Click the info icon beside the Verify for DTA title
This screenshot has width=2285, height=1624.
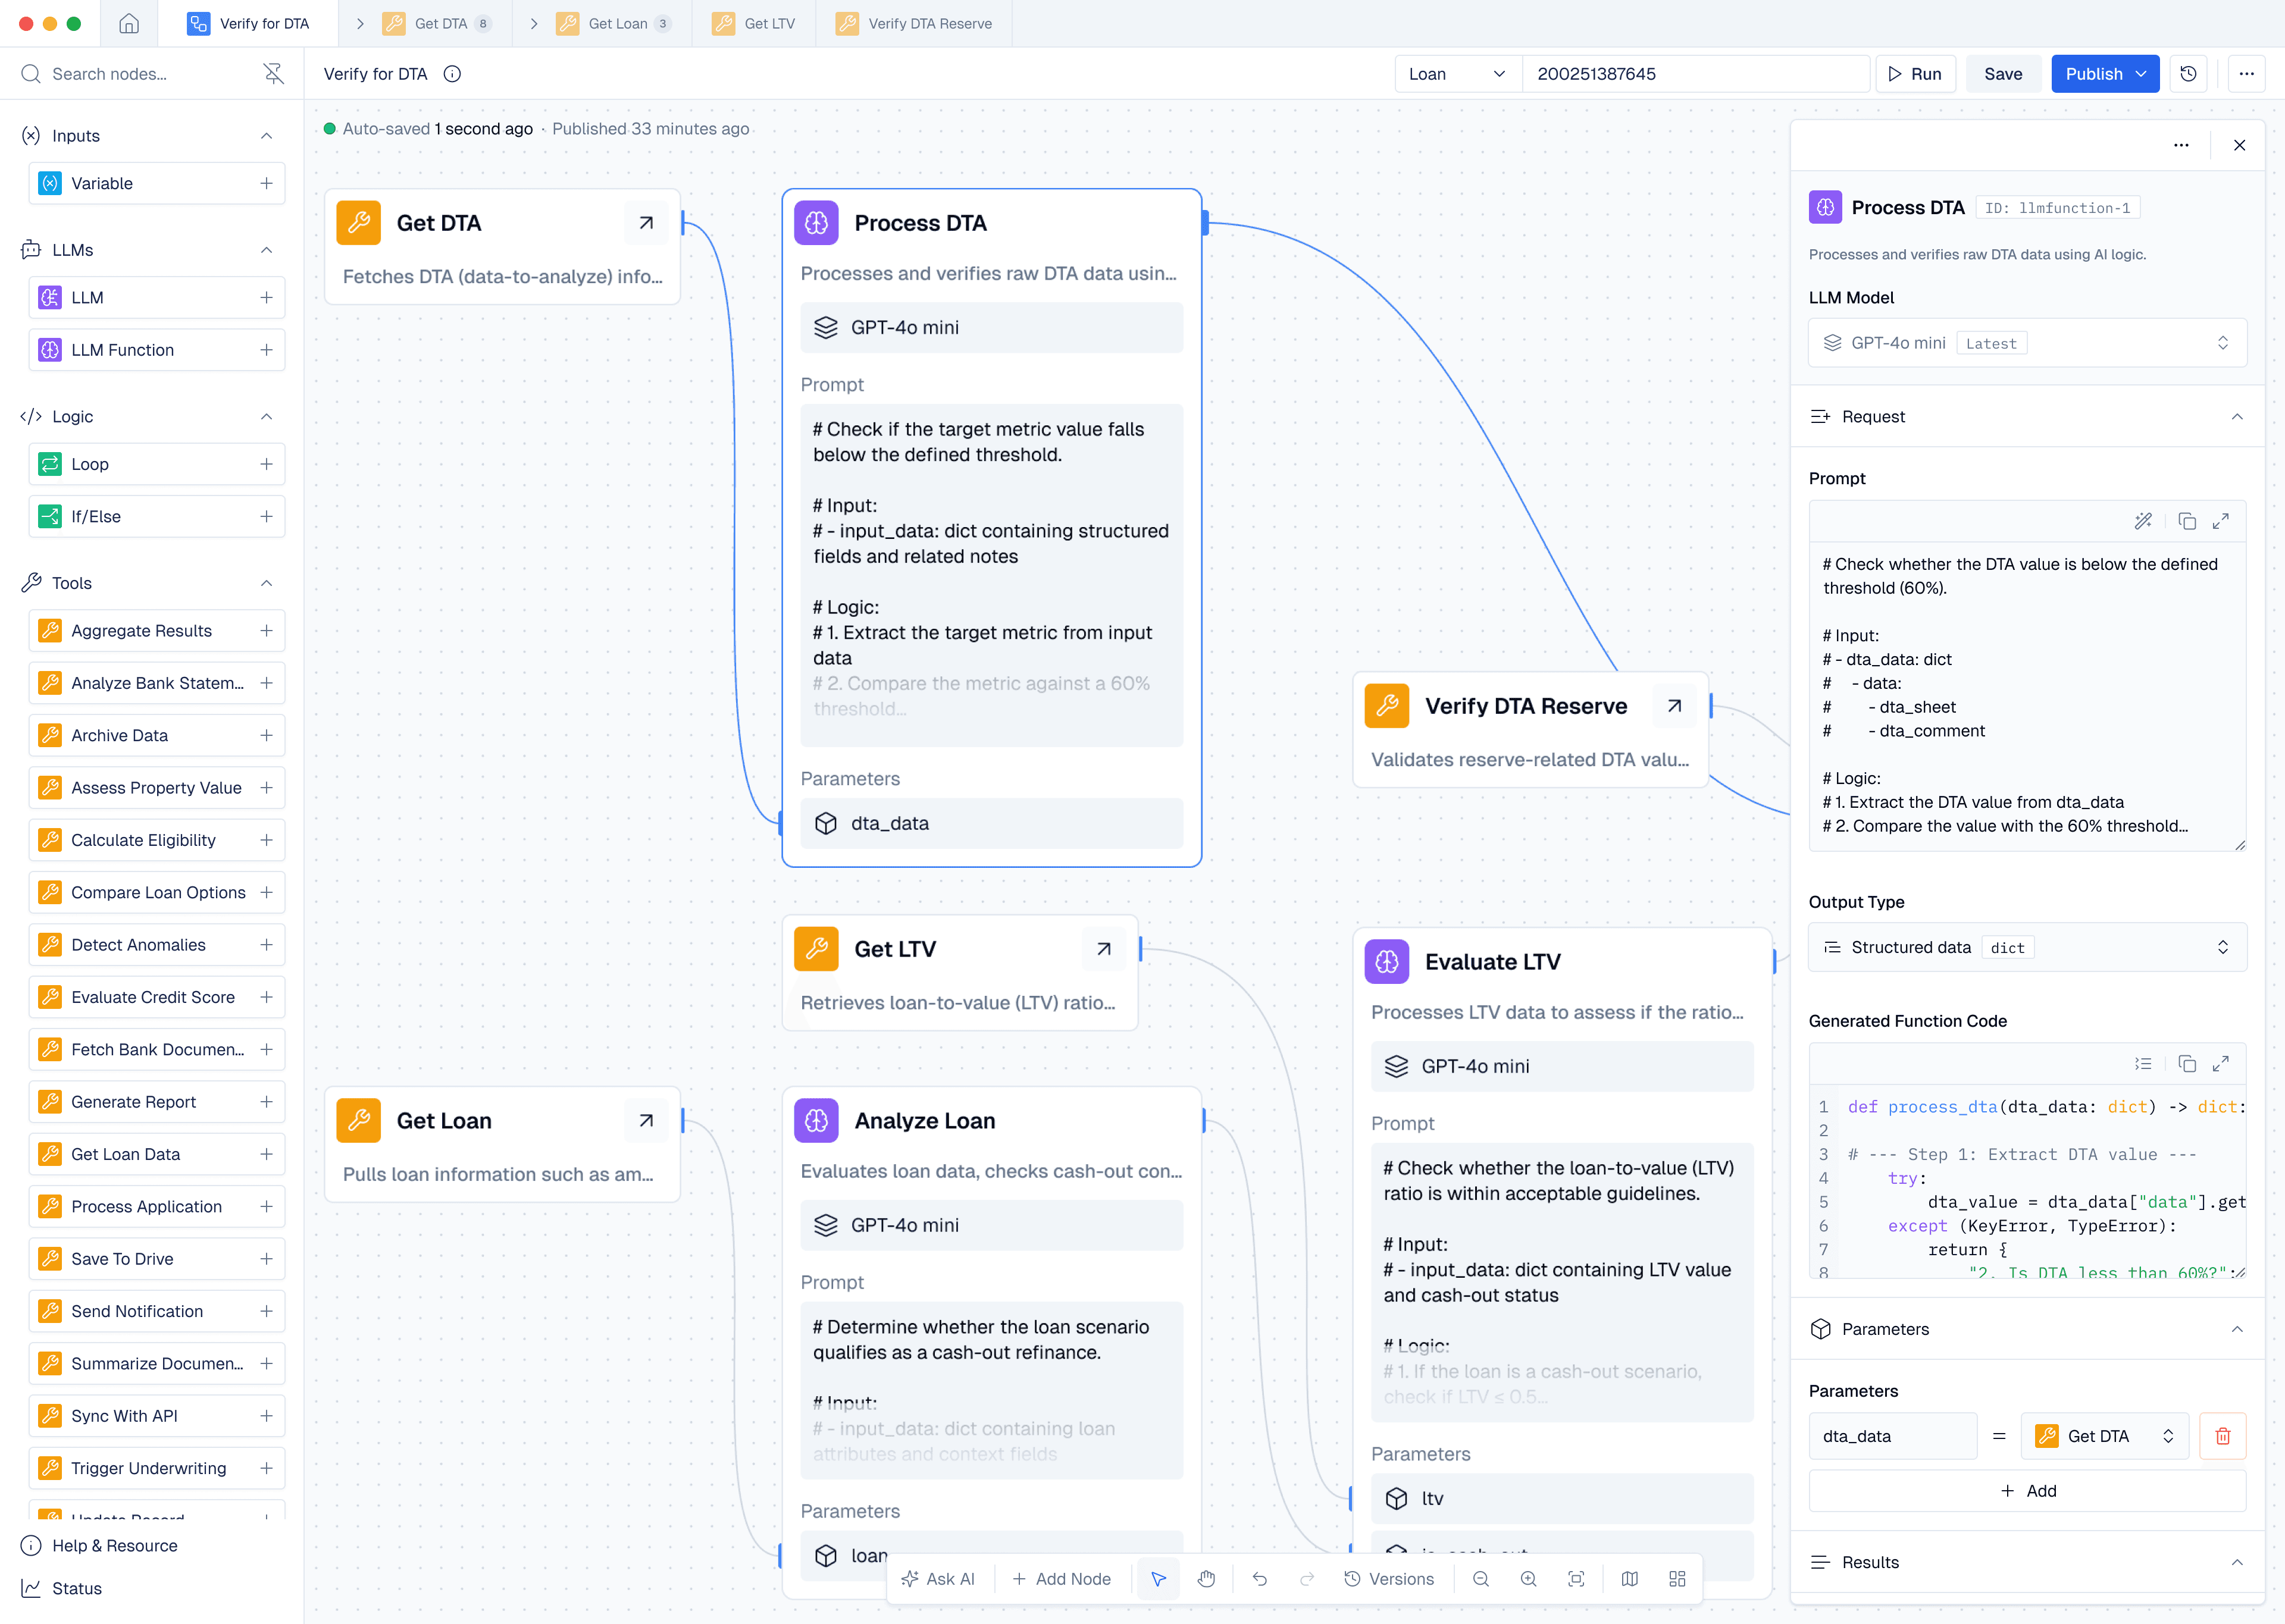452,74
